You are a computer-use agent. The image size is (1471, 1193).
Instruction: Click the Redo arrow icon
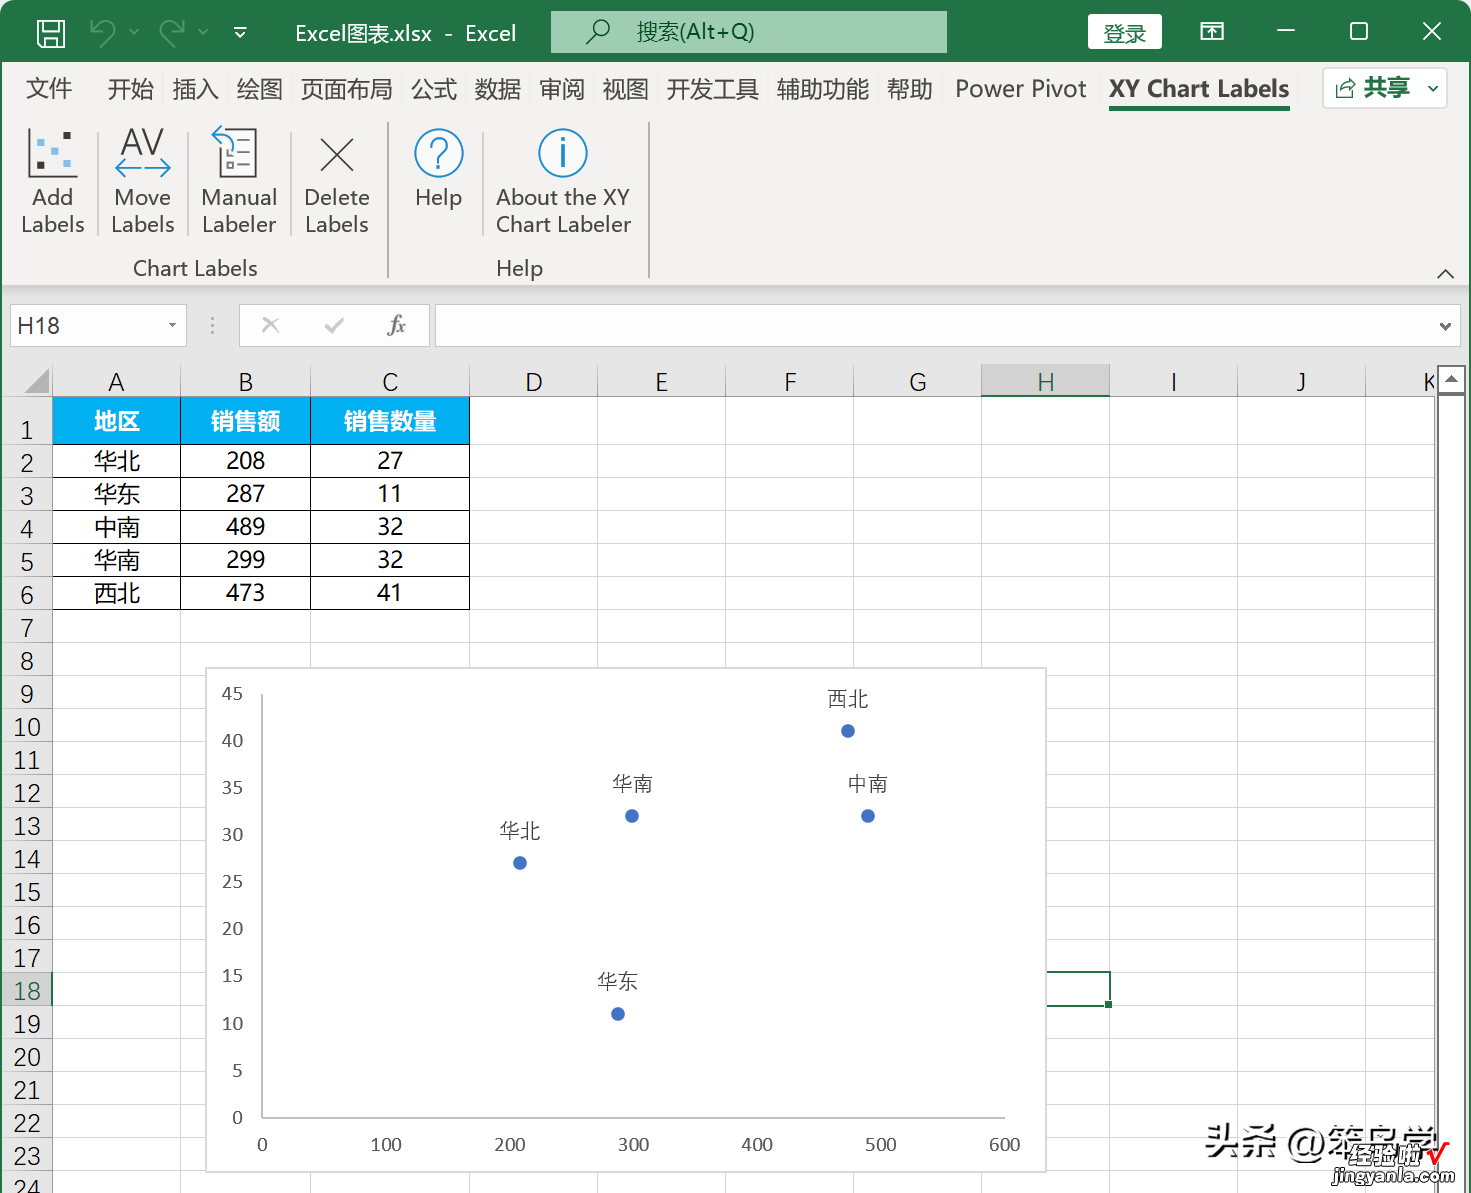171,32
